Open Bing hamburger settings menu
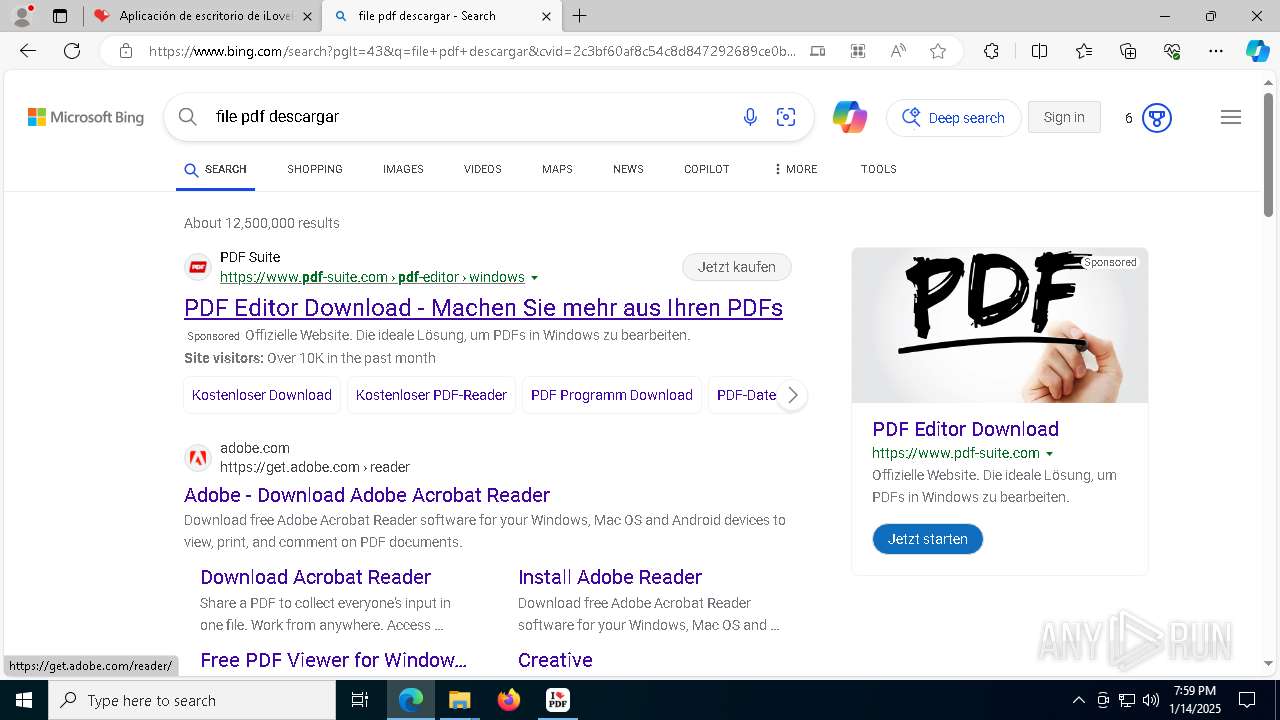Viewport: 1280px width, 720px height. (x=1231, y=117)
